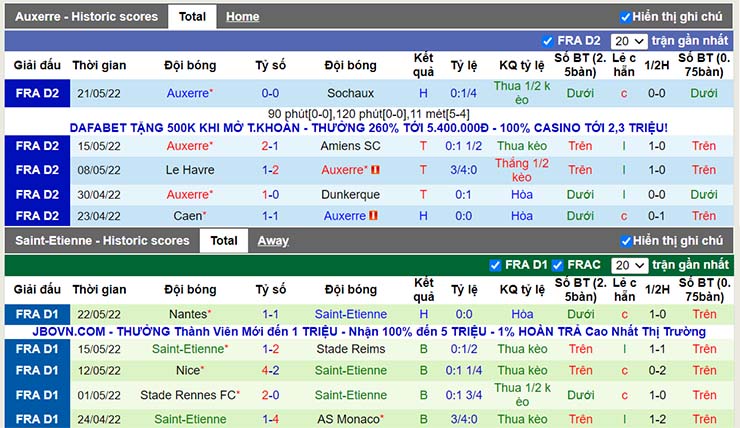Open Caen team link

click(190, 216)
